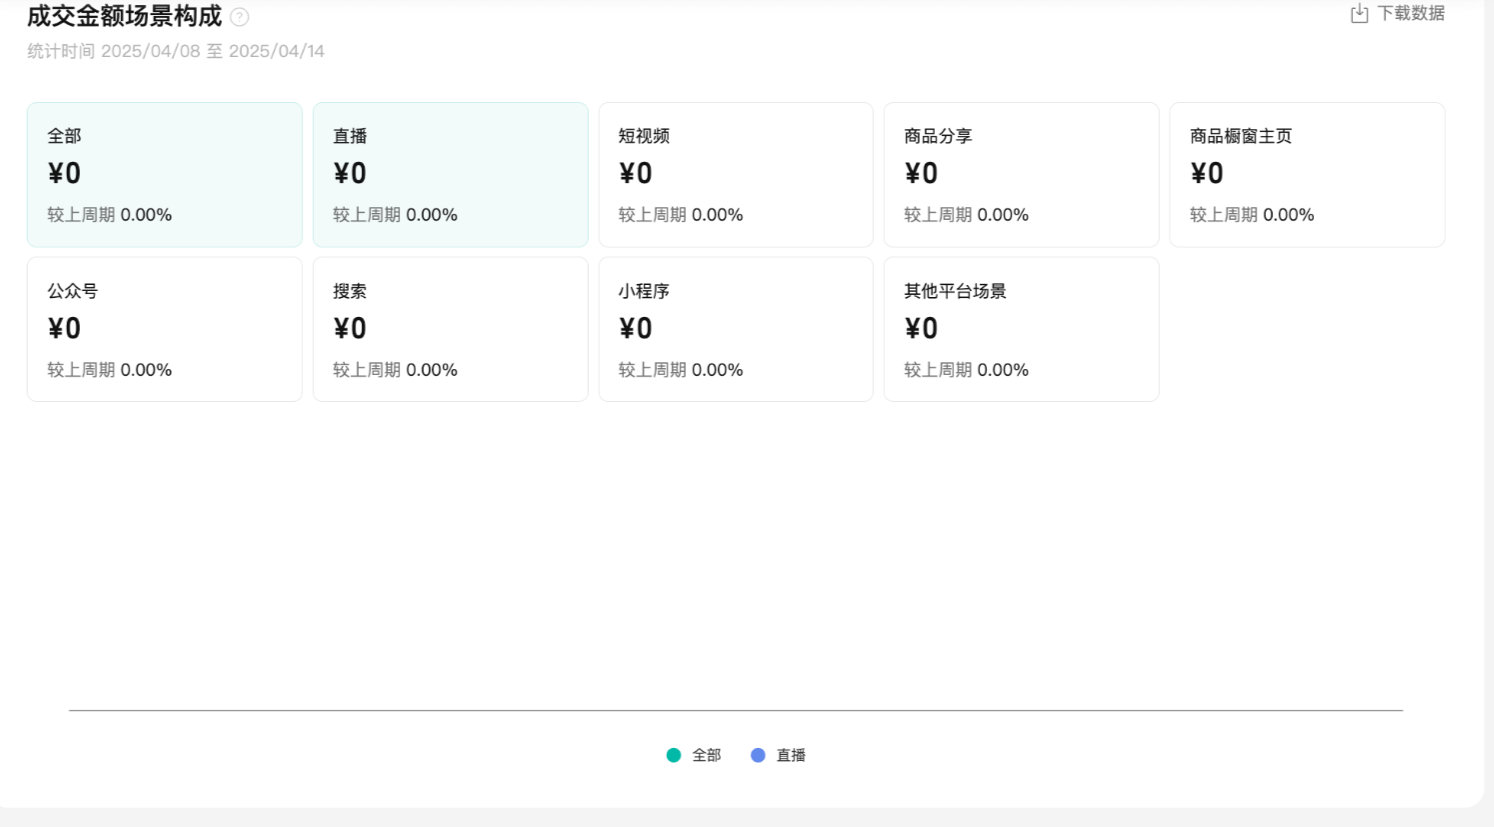Select the 搜索 scene card
This screenshot has width=1494, height=827.
[x=450, y=329]
